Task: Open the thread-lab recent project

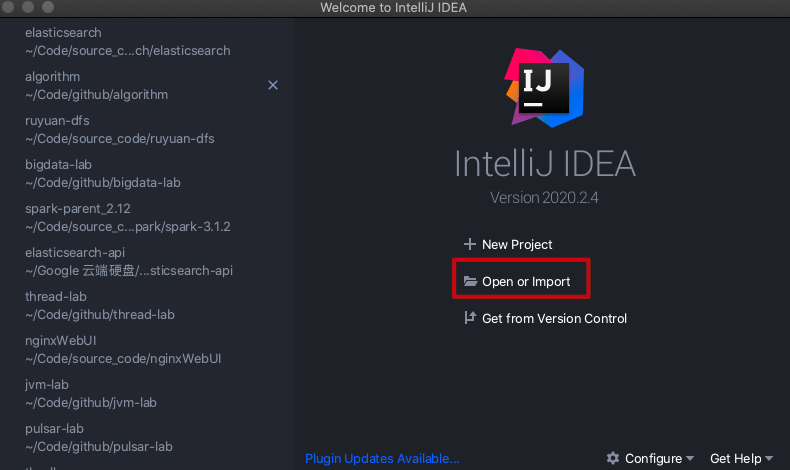Action: coord(99,306)
